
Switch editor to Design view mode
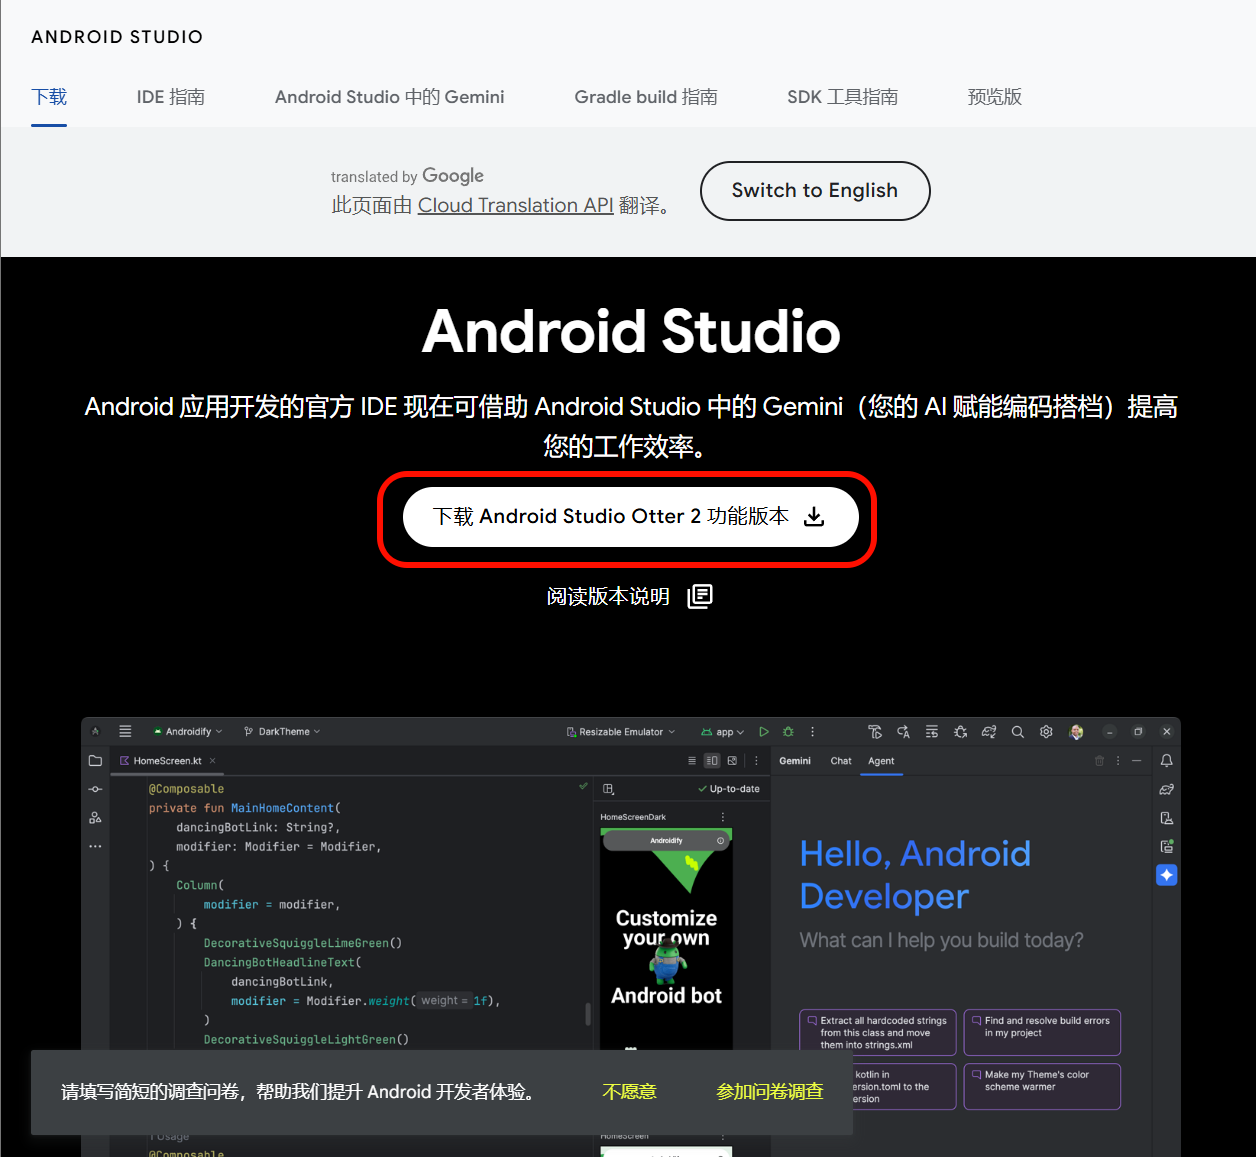[x=732, y=761]
